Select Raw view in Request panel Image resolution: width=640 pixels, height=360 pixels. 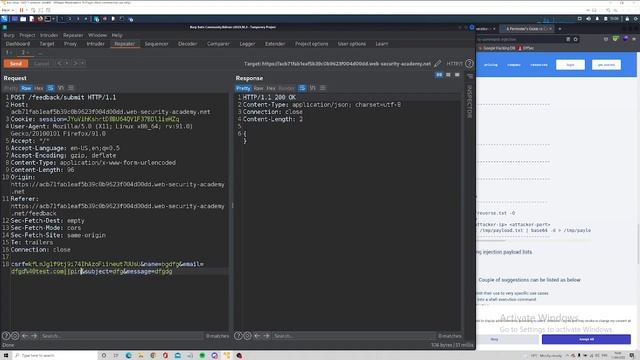26,88
